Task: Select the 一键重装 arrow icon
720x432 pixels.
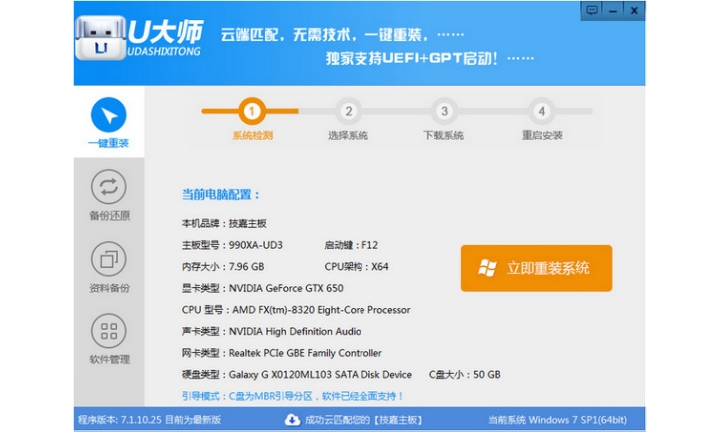Action: click(x=109, y=115)
